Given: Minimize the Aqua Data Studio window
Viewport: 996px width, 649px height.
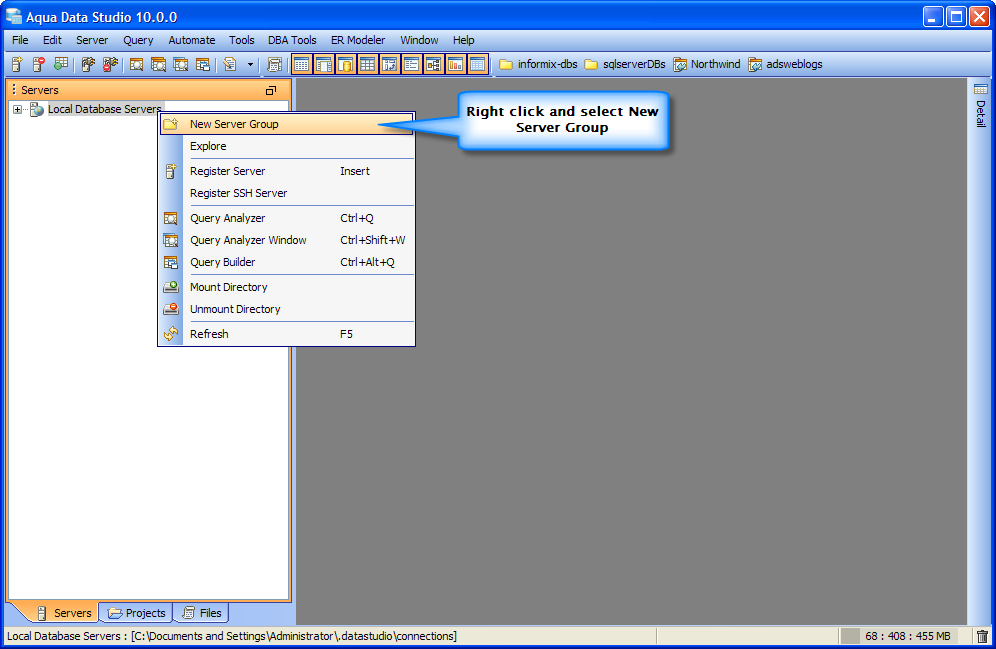Looking at the screenshot, I should click(932, 17).
